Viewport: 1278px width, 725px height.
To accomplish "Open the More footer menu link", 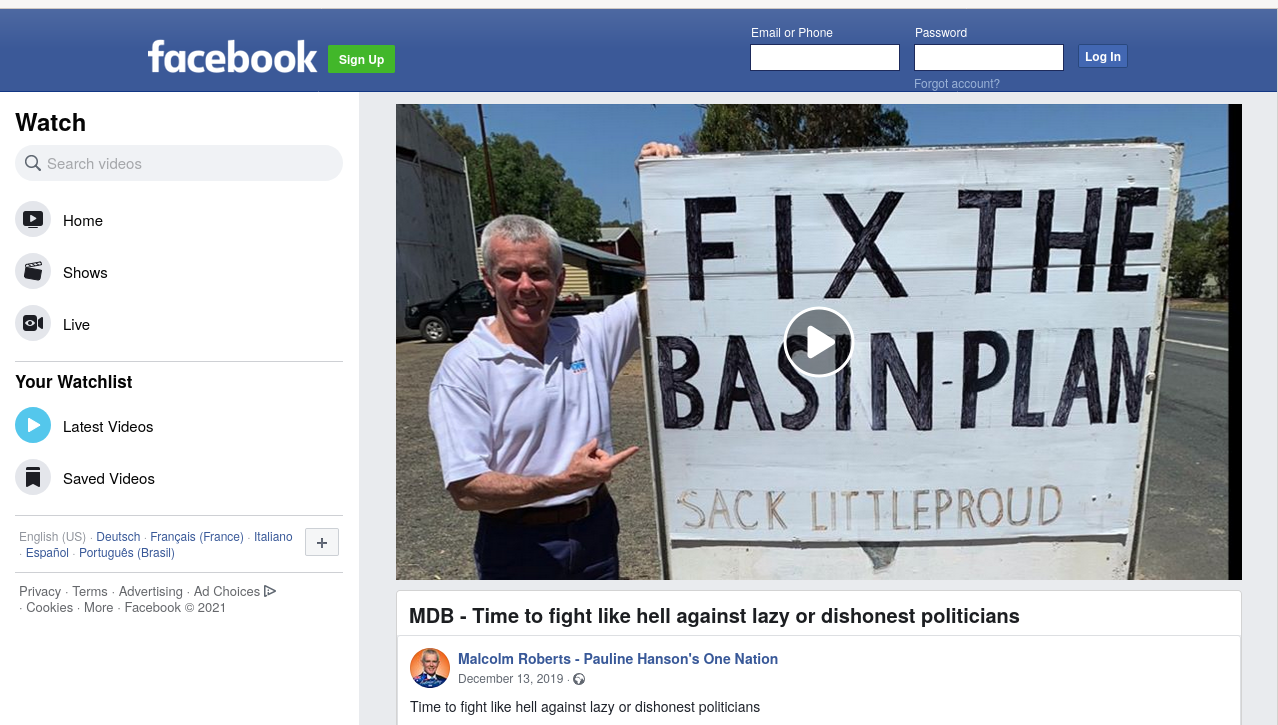I will point(99,607).
